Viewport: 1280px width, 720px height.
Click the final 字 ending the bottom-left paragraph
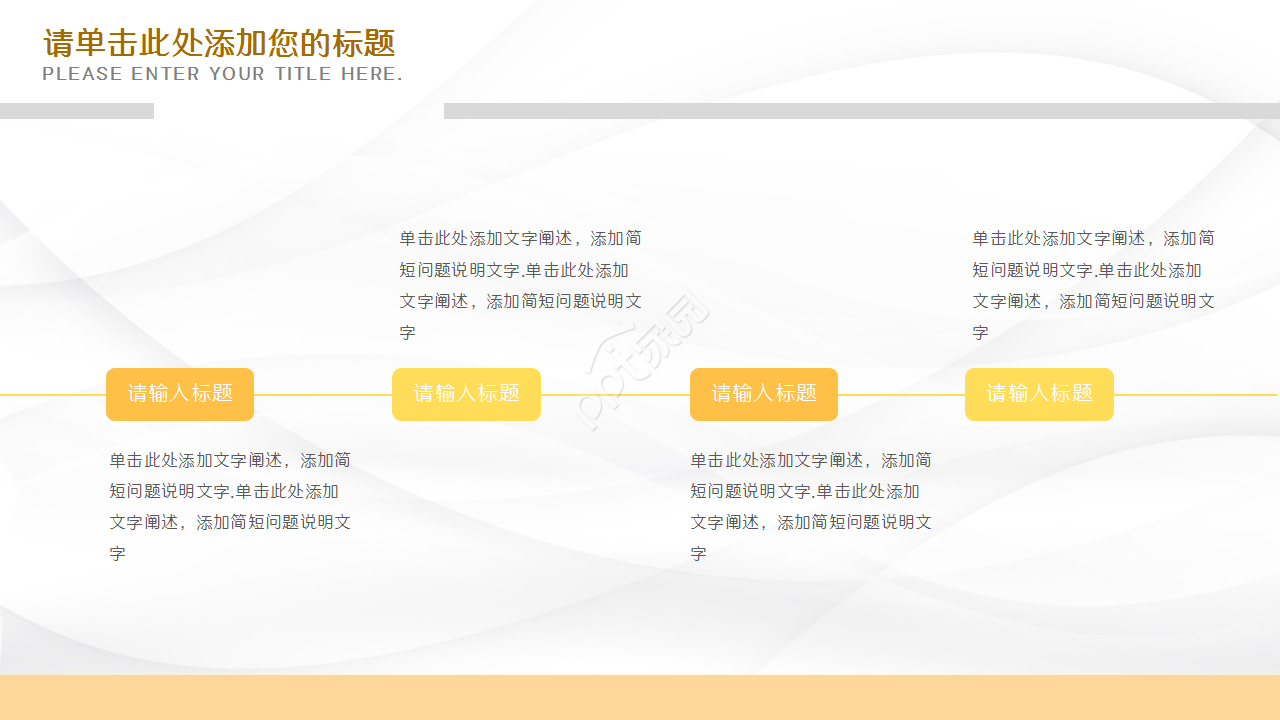118,554
